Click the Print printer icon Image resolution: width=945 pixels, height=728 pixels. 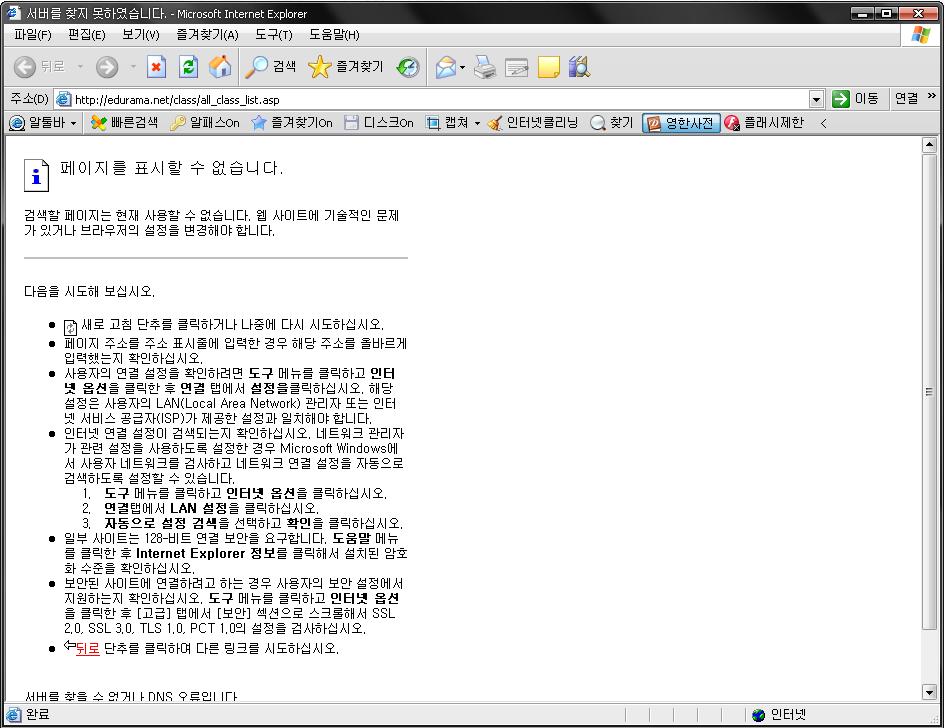pos(485,66)
